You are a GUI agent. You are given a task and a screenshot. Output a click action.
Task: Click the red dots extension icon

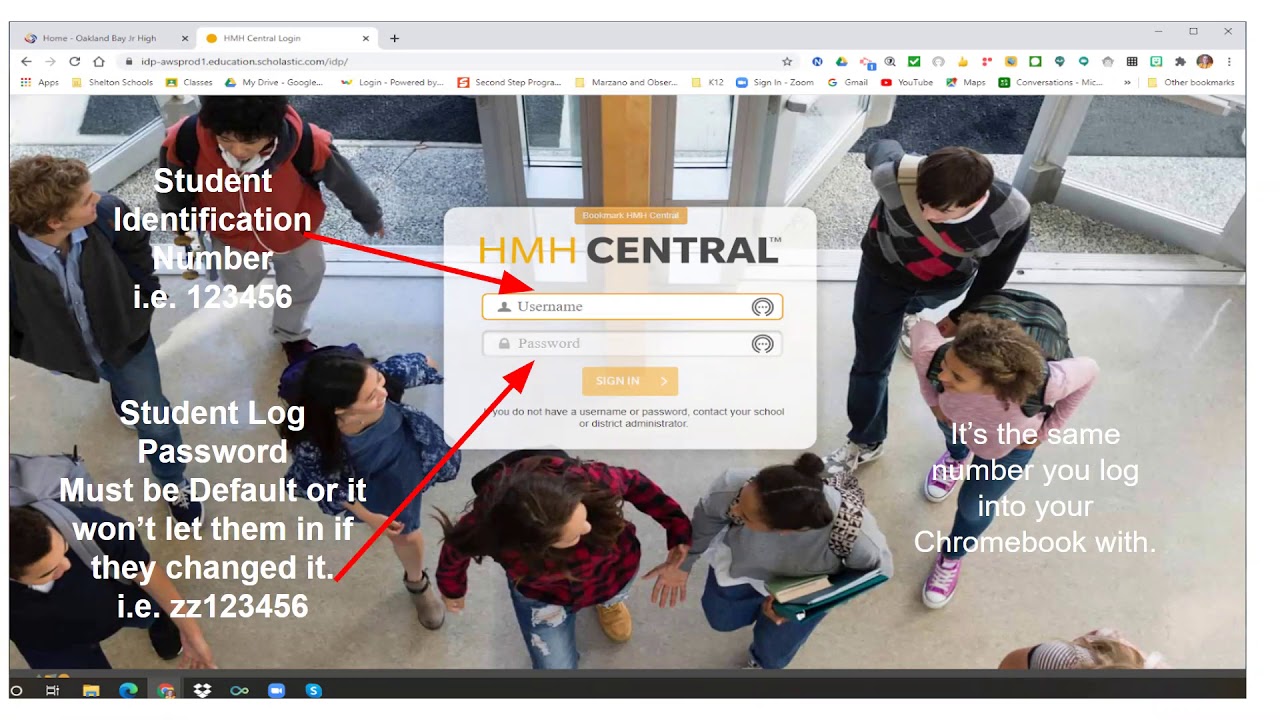987,61
